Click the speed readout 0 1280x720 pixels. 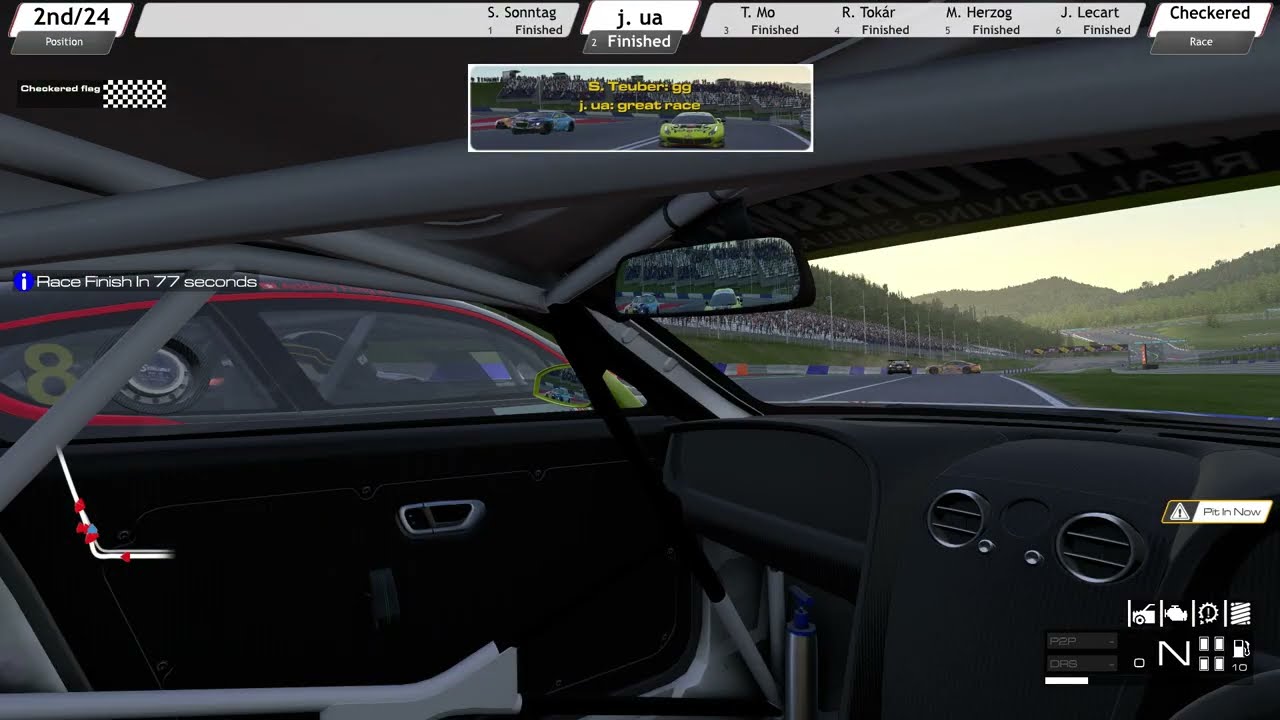[1138, 663]
